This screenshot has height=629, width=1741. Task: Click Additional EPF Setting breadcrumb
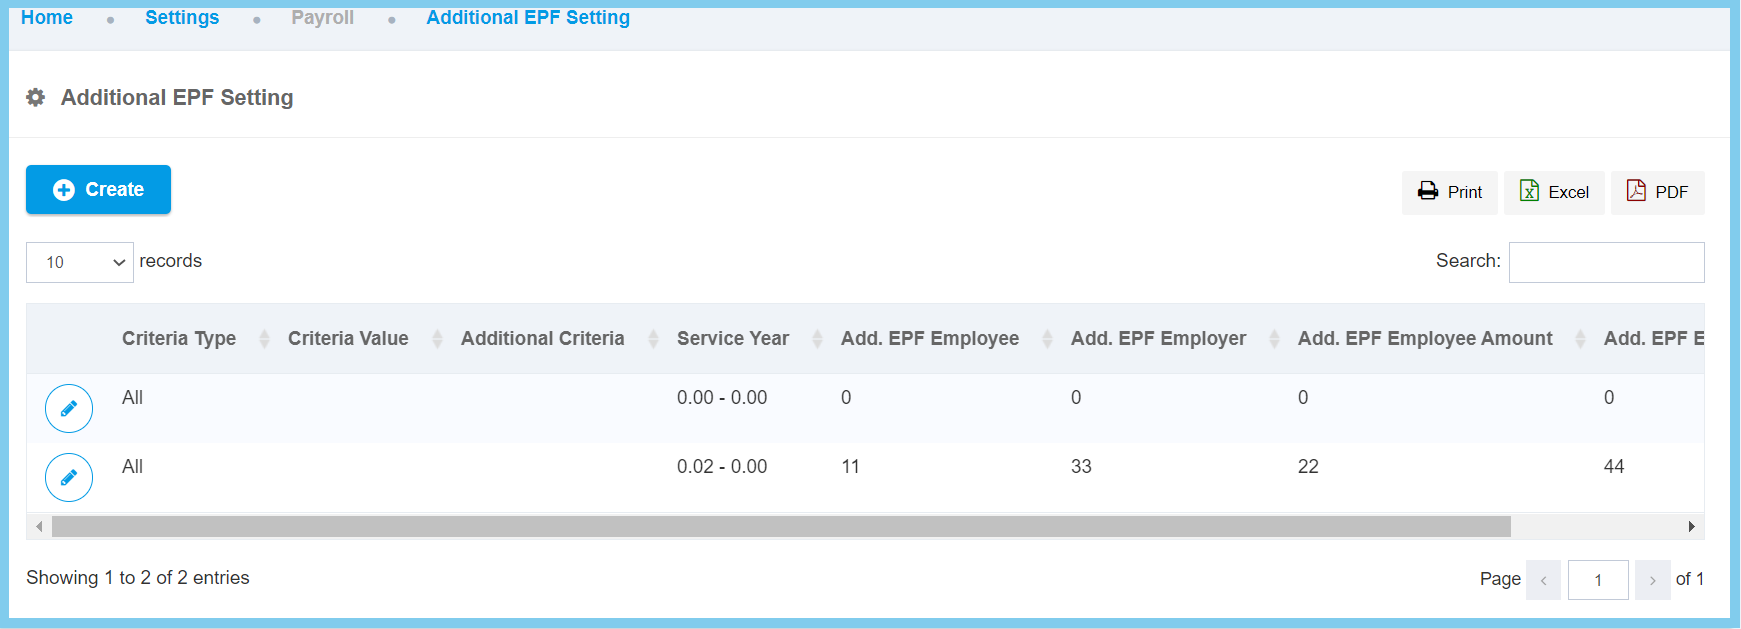pyautogui.click(x=528, y=18)
